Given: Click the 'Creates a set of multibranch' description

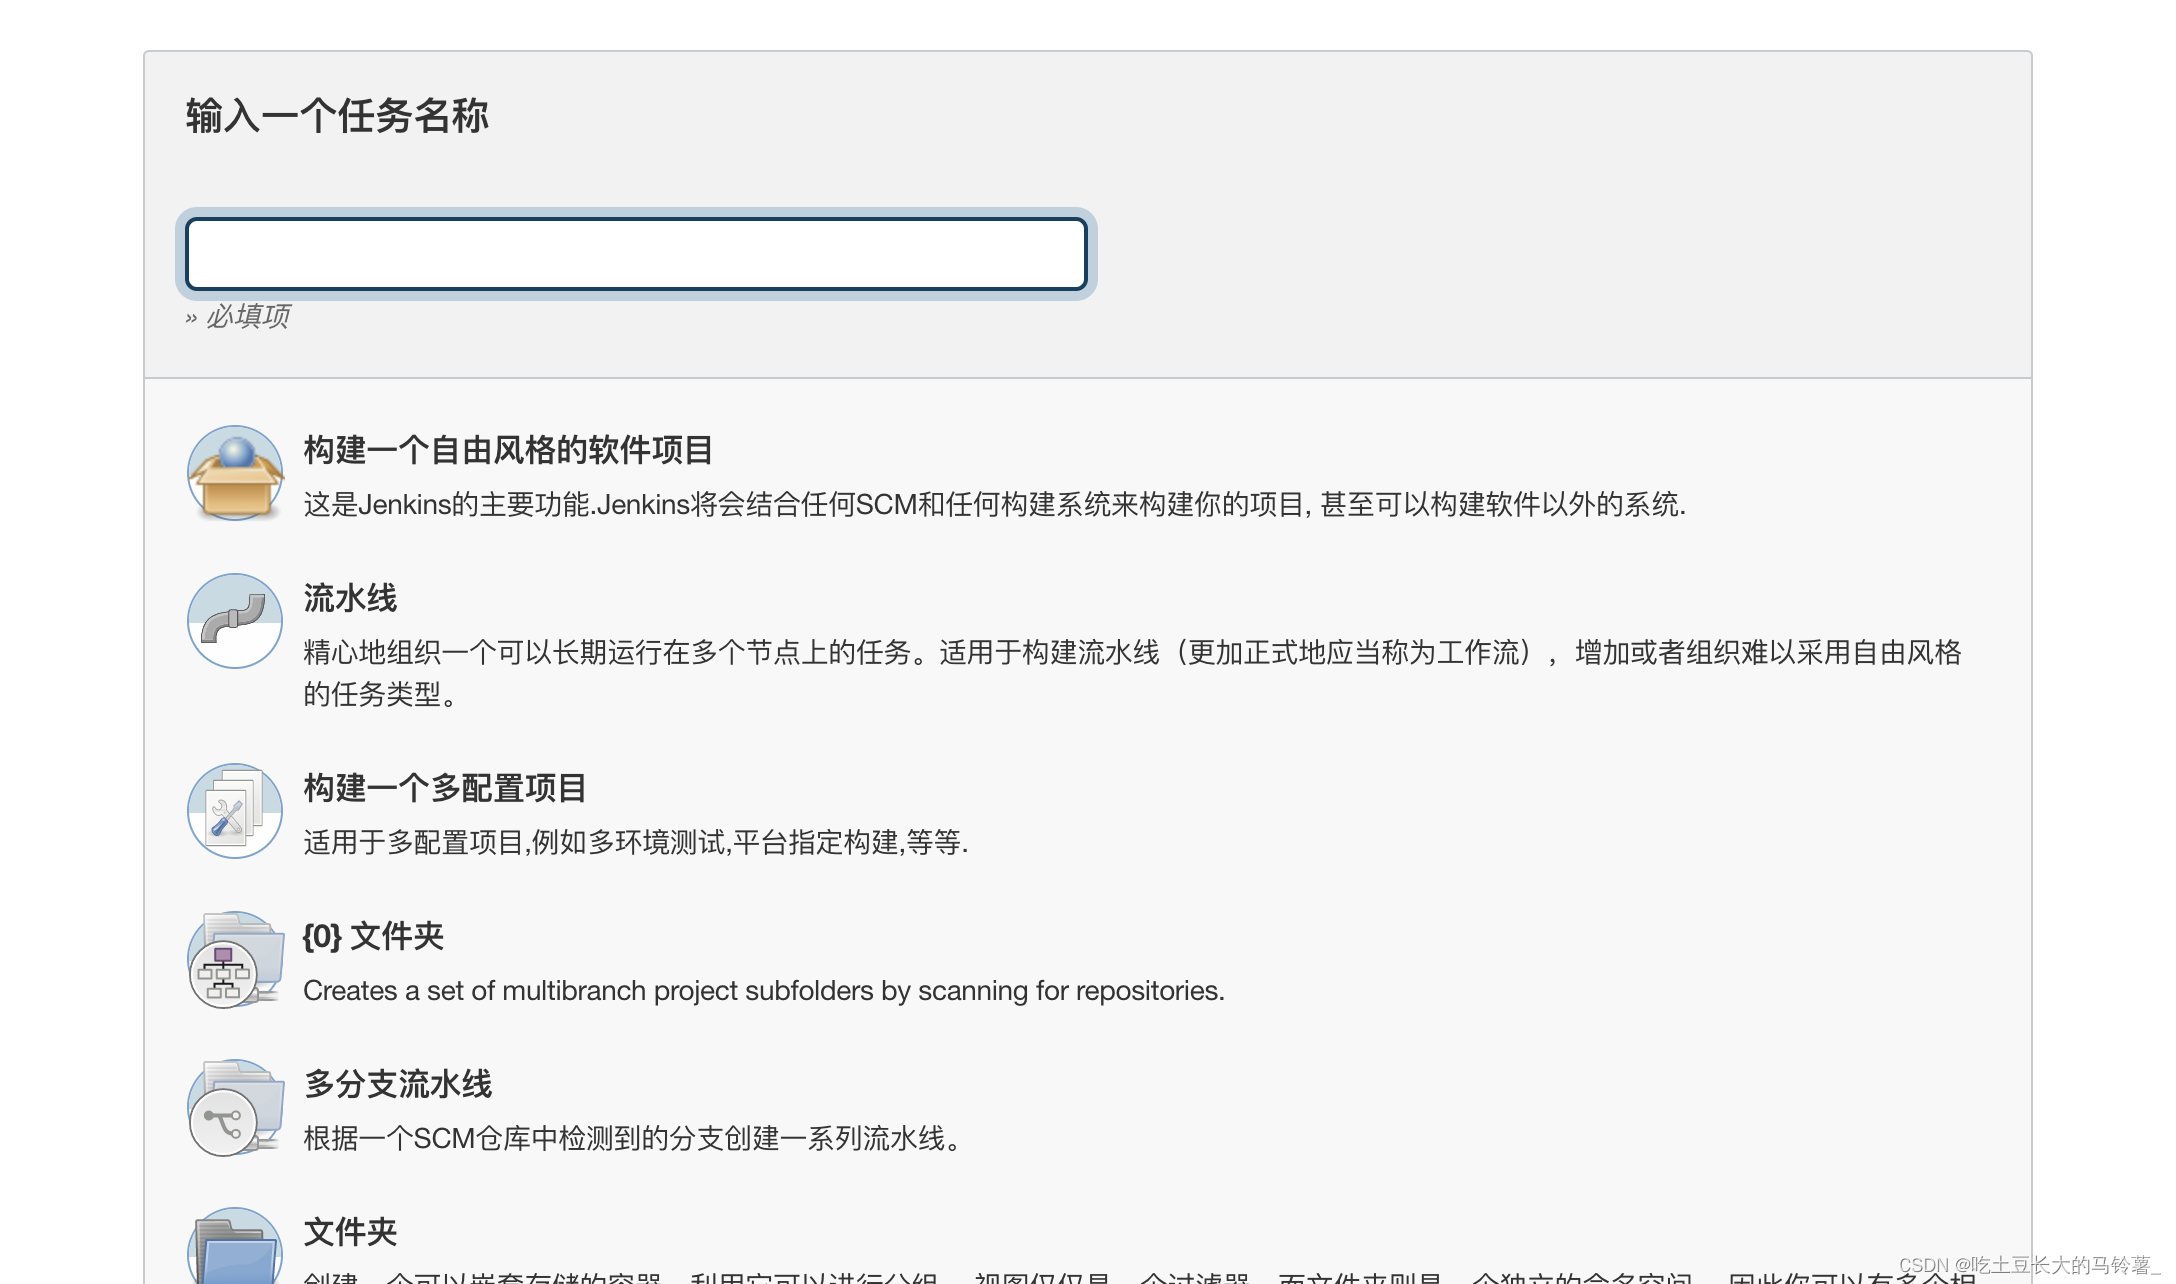Looking at the screenshot, I should (764, 990).
